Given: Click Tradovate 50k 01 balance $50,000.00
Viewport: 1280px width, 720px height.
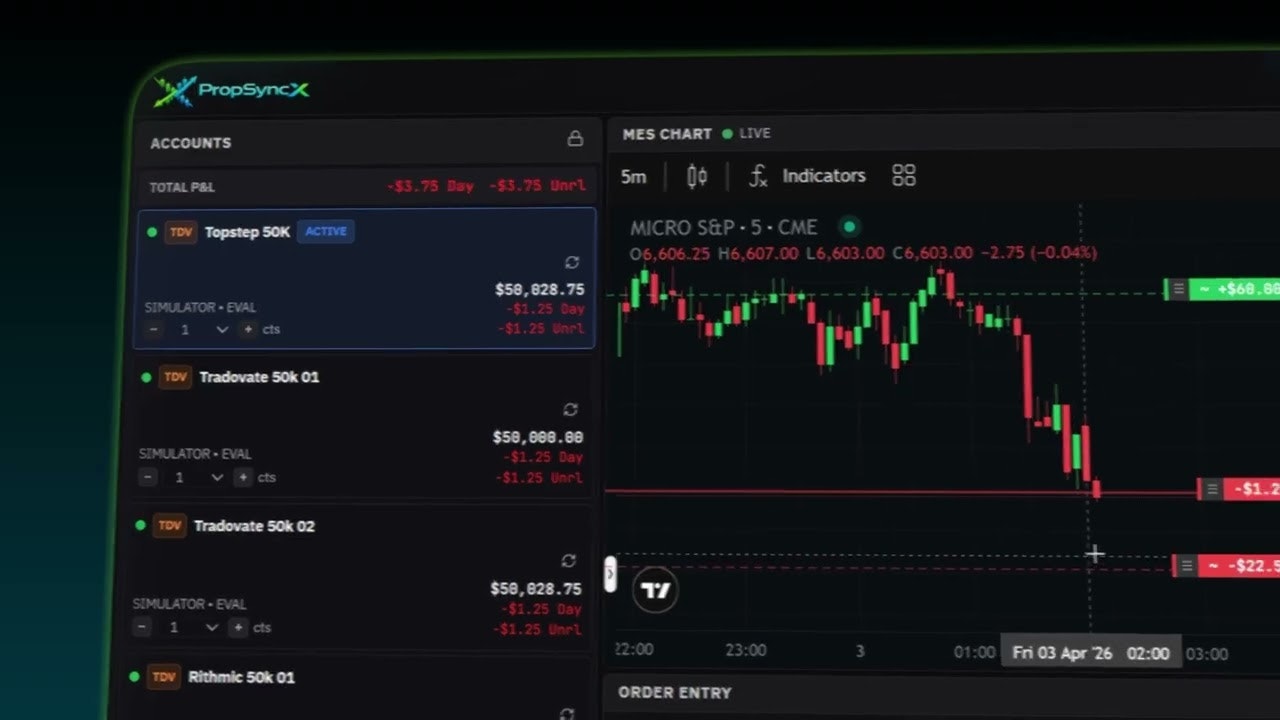Looking at the screenshot, I should [x=538, y=437].
